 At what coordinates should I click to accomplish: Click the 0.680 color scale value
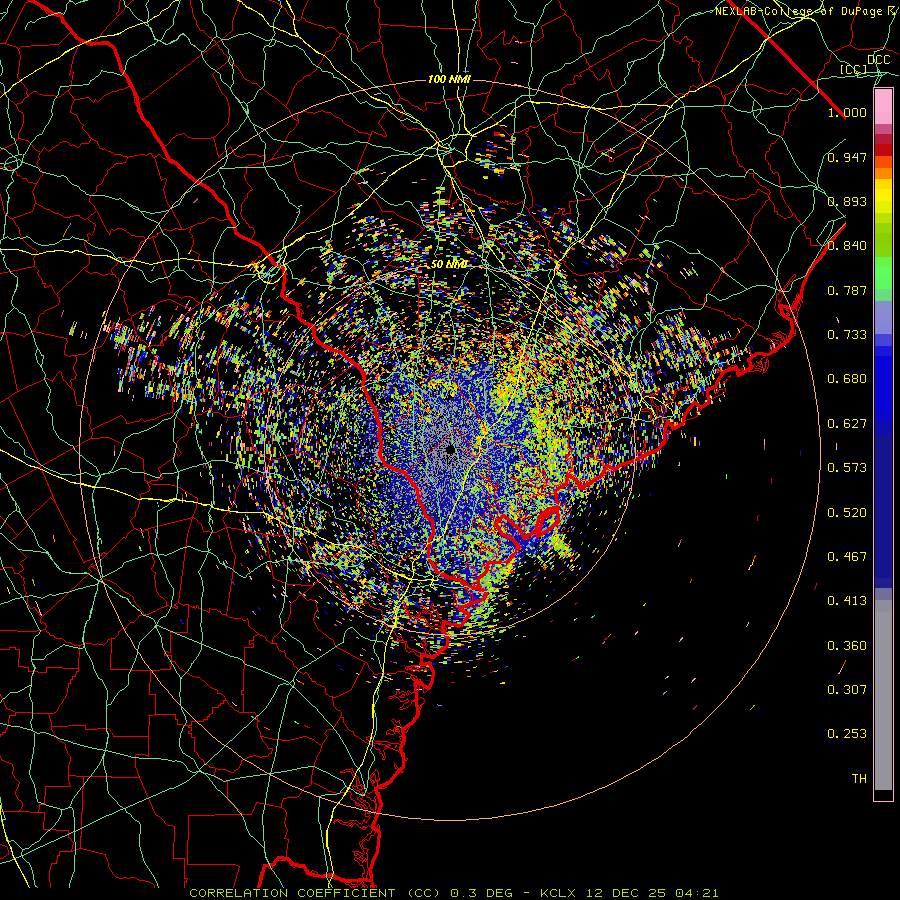point(847,379)
